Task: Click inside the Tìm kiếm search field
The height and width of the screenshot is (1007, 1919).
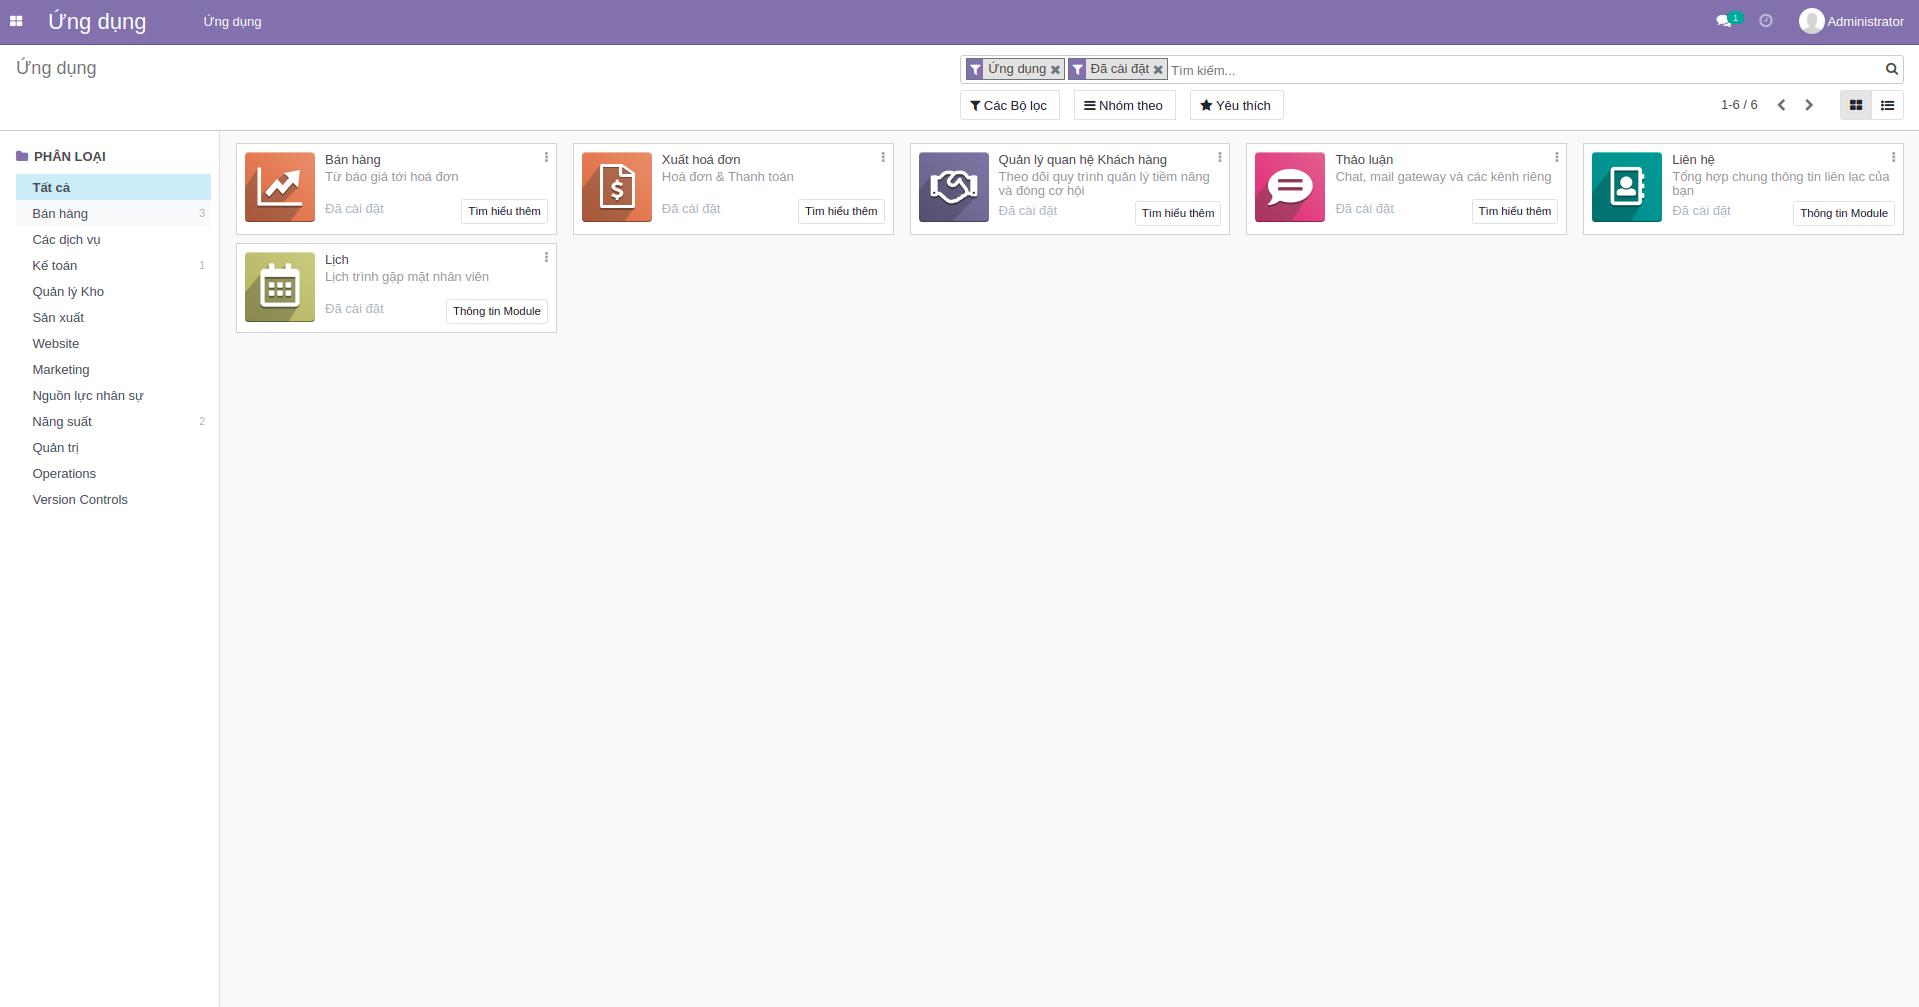Action: tap(1400, 70)
